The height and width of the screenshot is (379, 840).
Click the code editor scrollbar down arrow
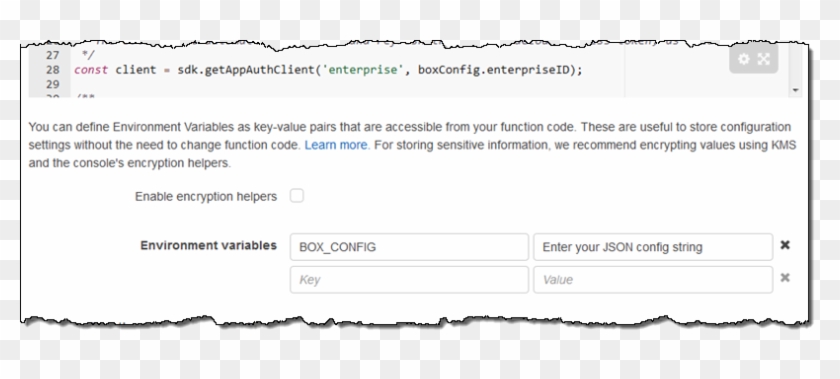click(x=796, y=90)
